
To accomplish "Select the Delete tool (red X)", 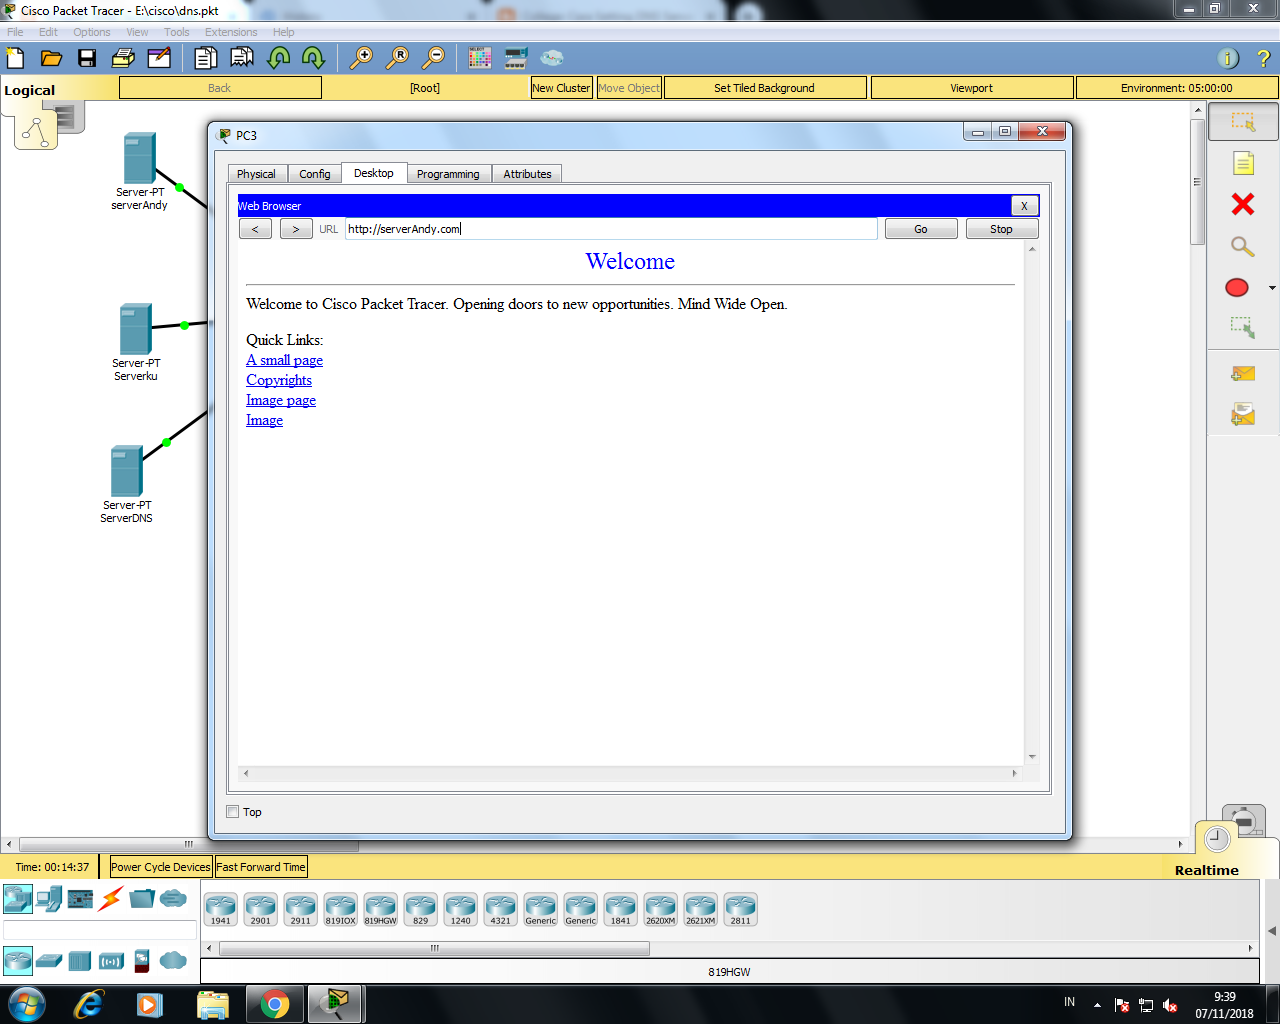I will [1242, 204].
